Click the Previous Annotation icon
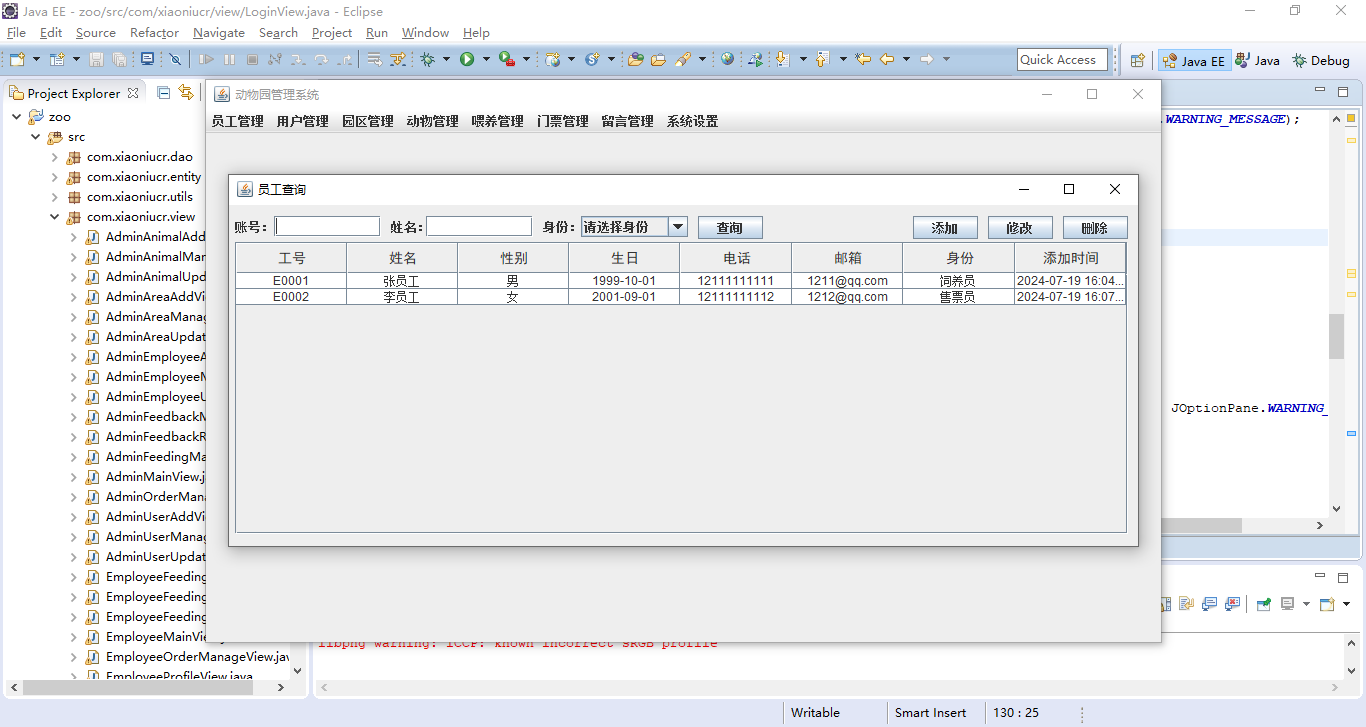 click(822, 60)
